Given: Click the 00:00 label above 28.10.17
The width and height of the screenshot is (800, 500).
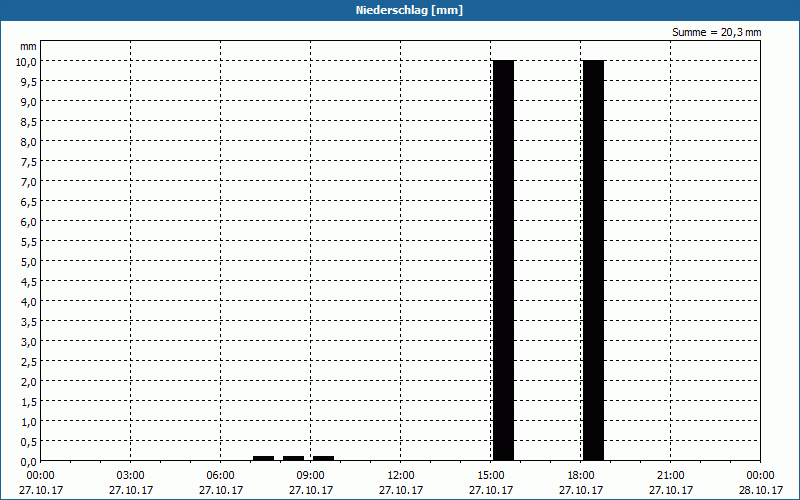Looking at the screenshot, I should pos(760,476).
